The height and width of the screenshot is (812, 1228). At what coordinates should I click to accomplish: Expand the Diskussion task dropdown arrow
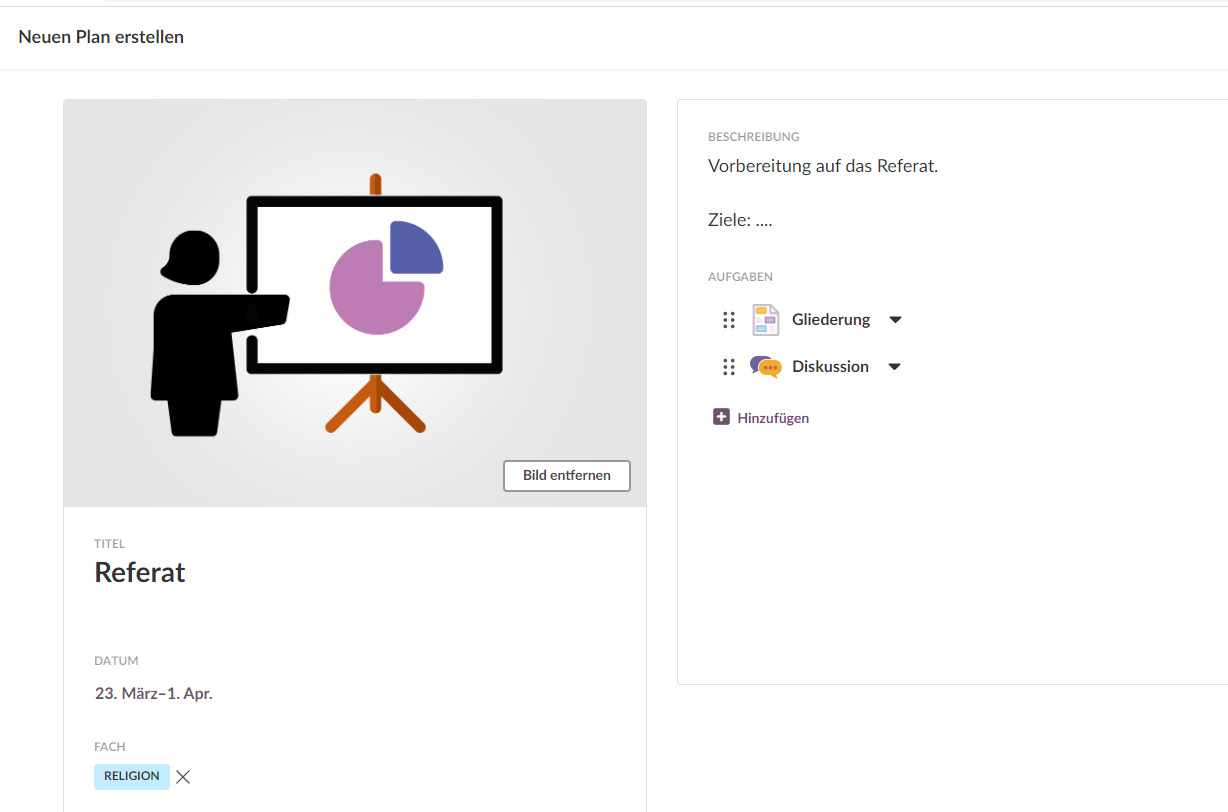(x=894, y=367)
